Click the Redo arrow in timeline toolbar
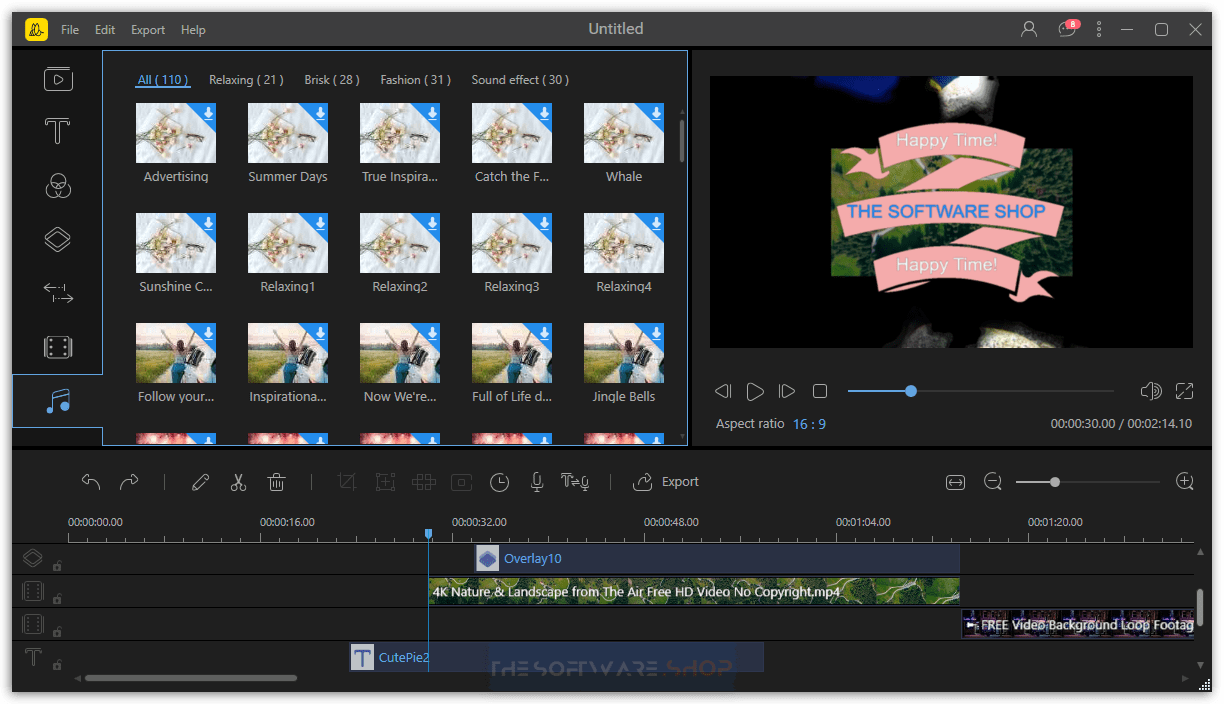The image size is (1224, 704). [129, 482]
